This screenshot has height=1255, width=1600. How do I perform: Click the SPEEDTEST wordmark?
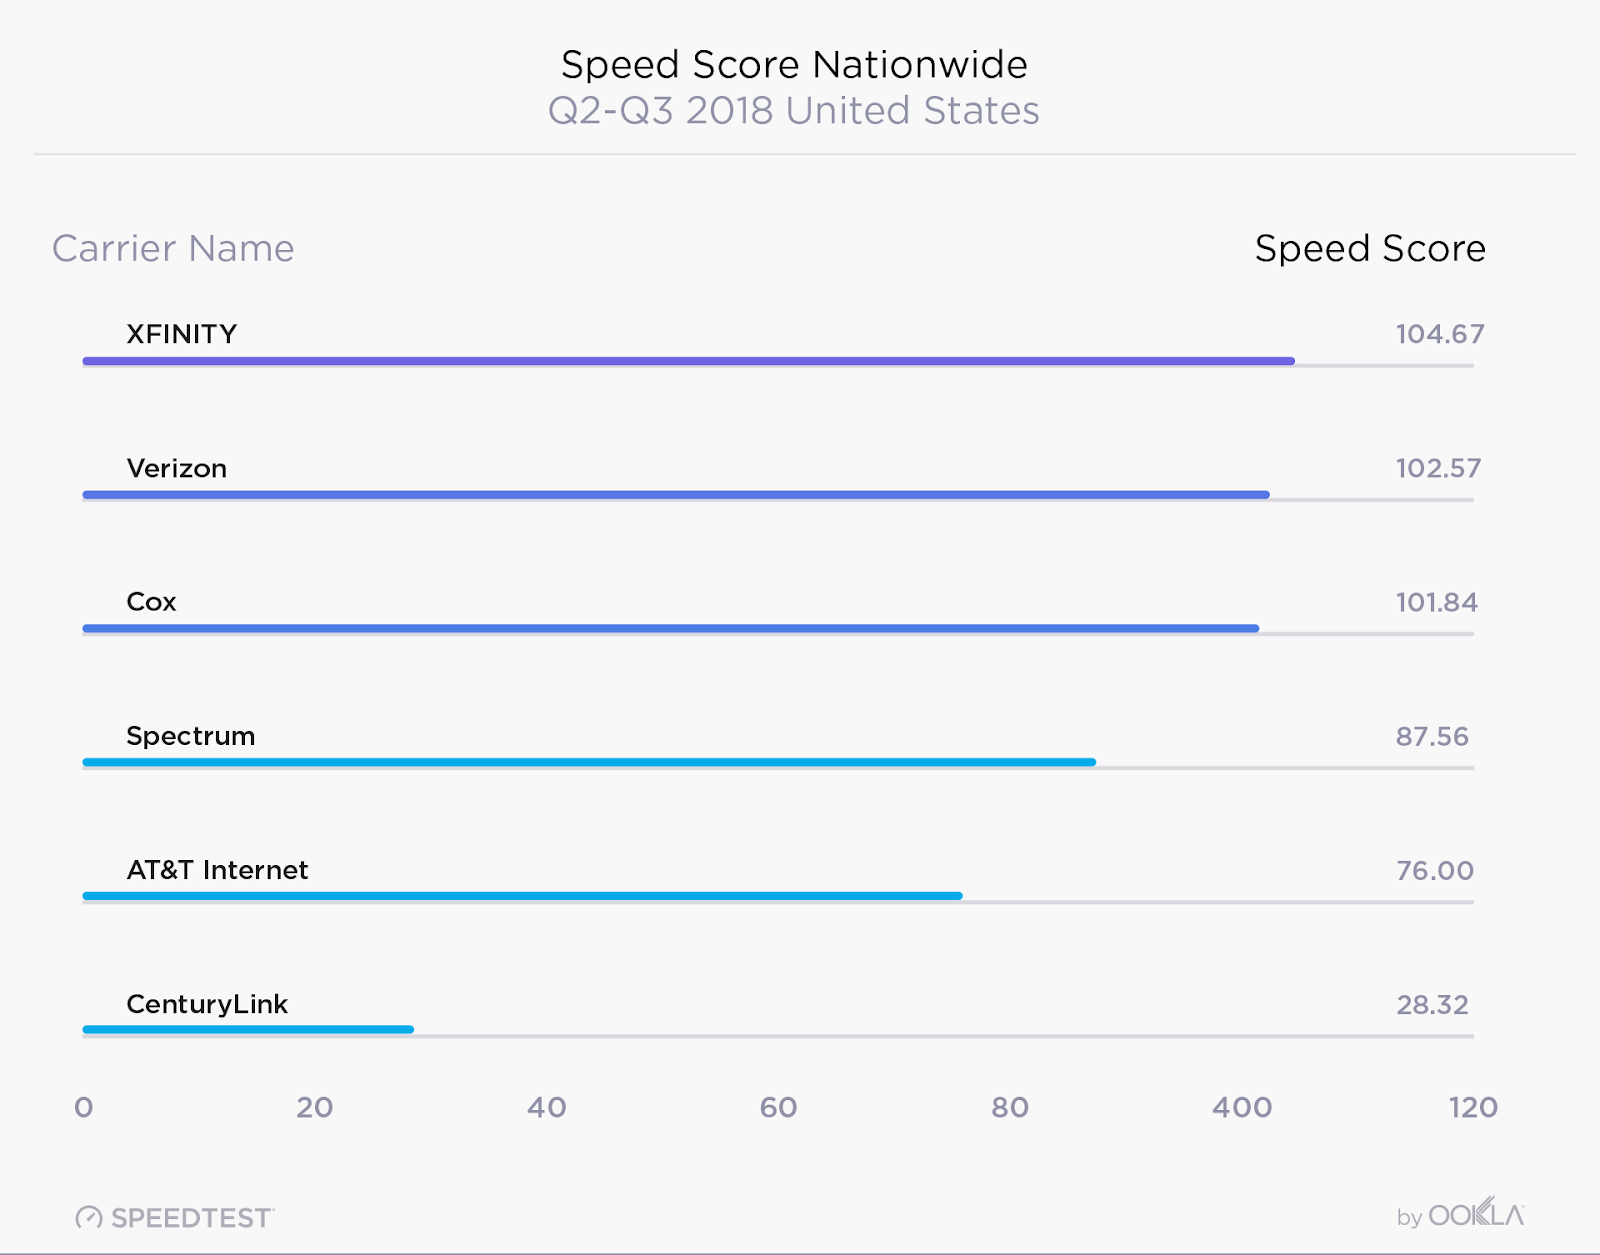tap(191, 1218)
